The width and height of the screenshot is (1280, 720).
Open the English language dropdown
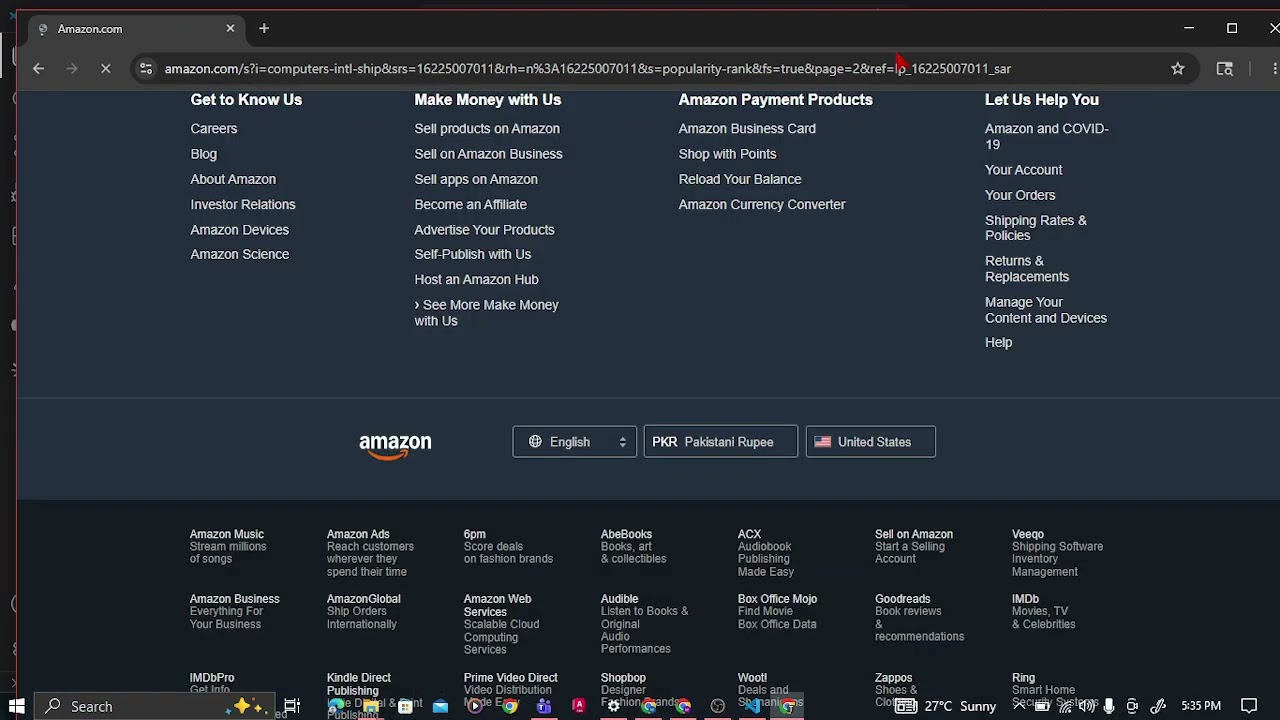coord(574,442)
